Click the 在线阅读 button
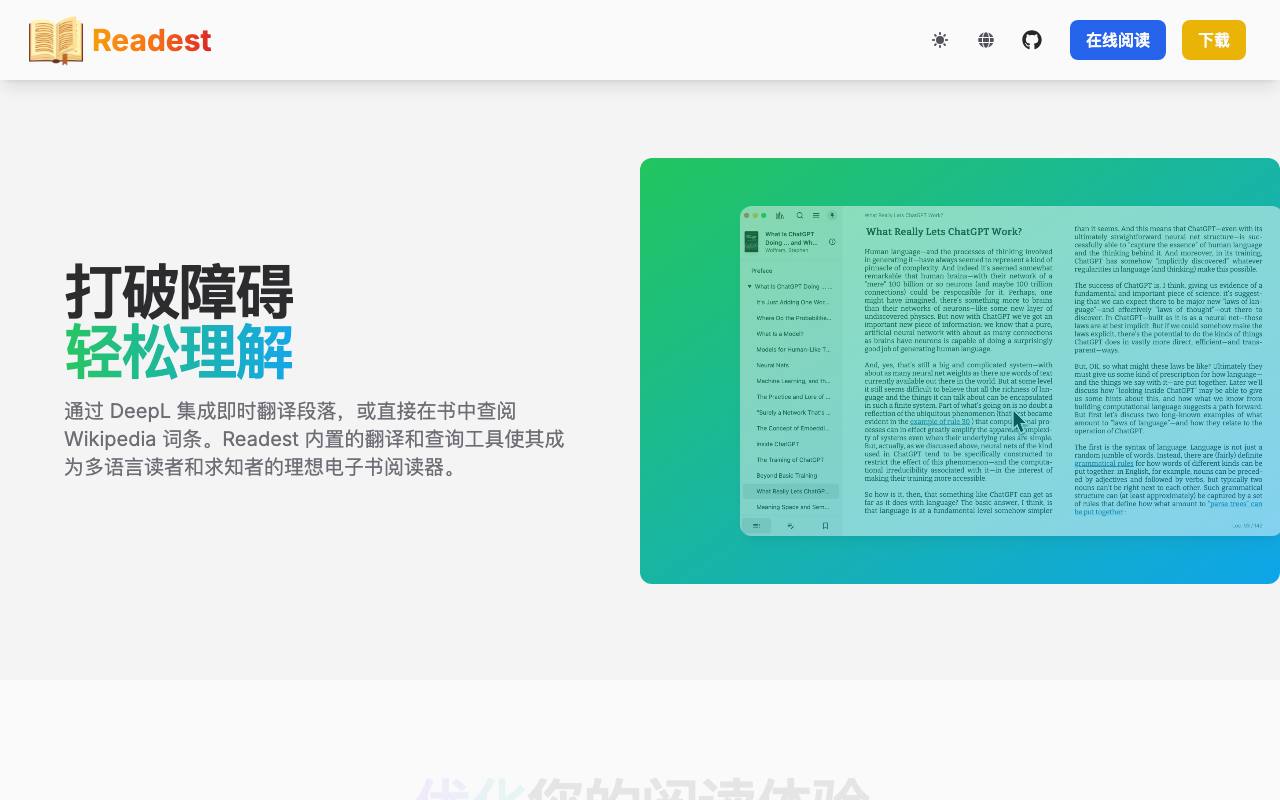1280x800 pixels. [x=1118, y=40]
